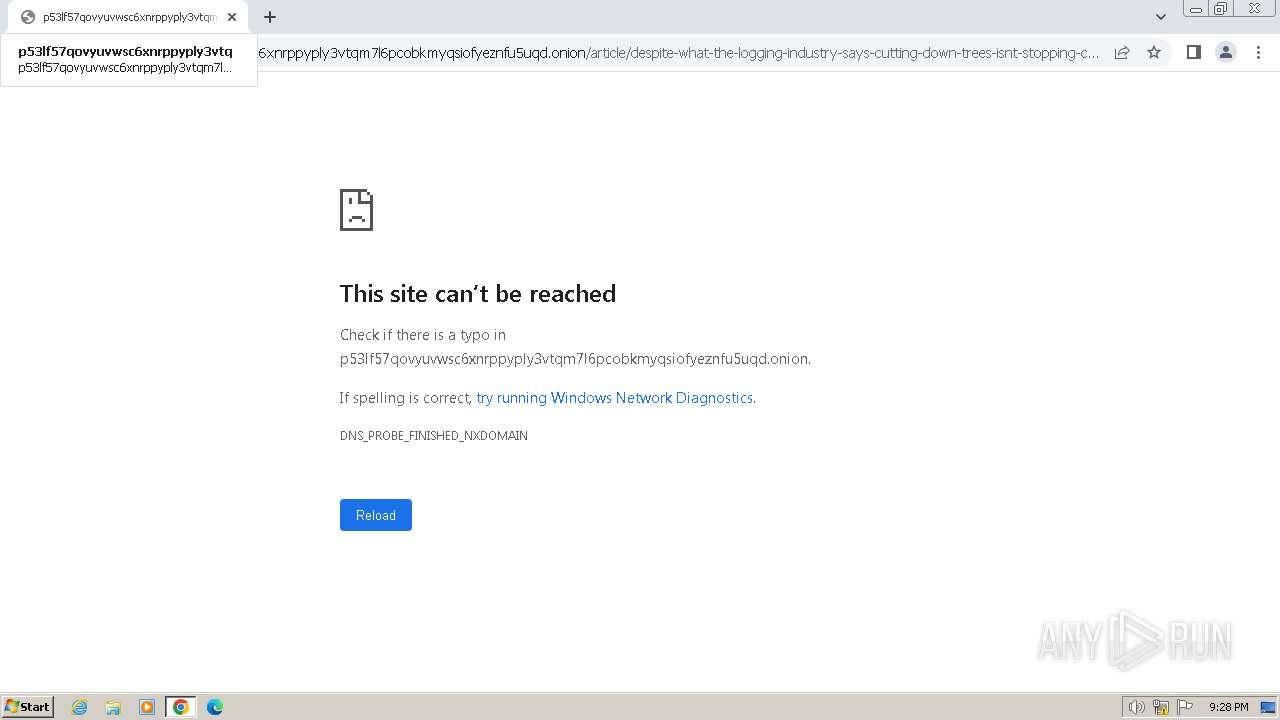
Task: Switch to Chrome taskbar icon
Action: click(181, 707)
